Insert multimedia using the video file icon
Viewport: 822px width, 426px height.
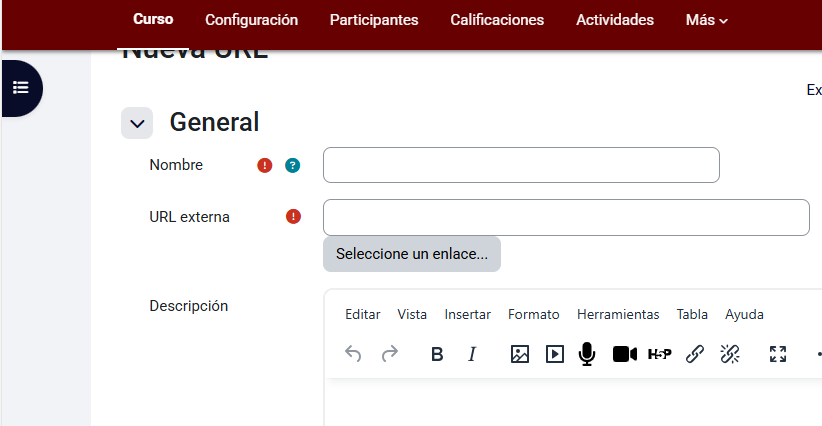[554, 353]
